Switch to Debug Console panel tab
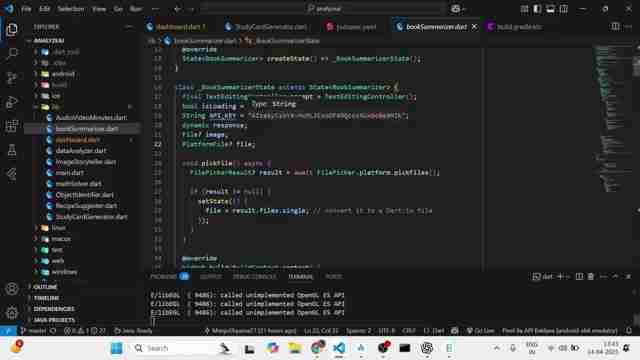 pyautogui.click(x=254, y=276)
